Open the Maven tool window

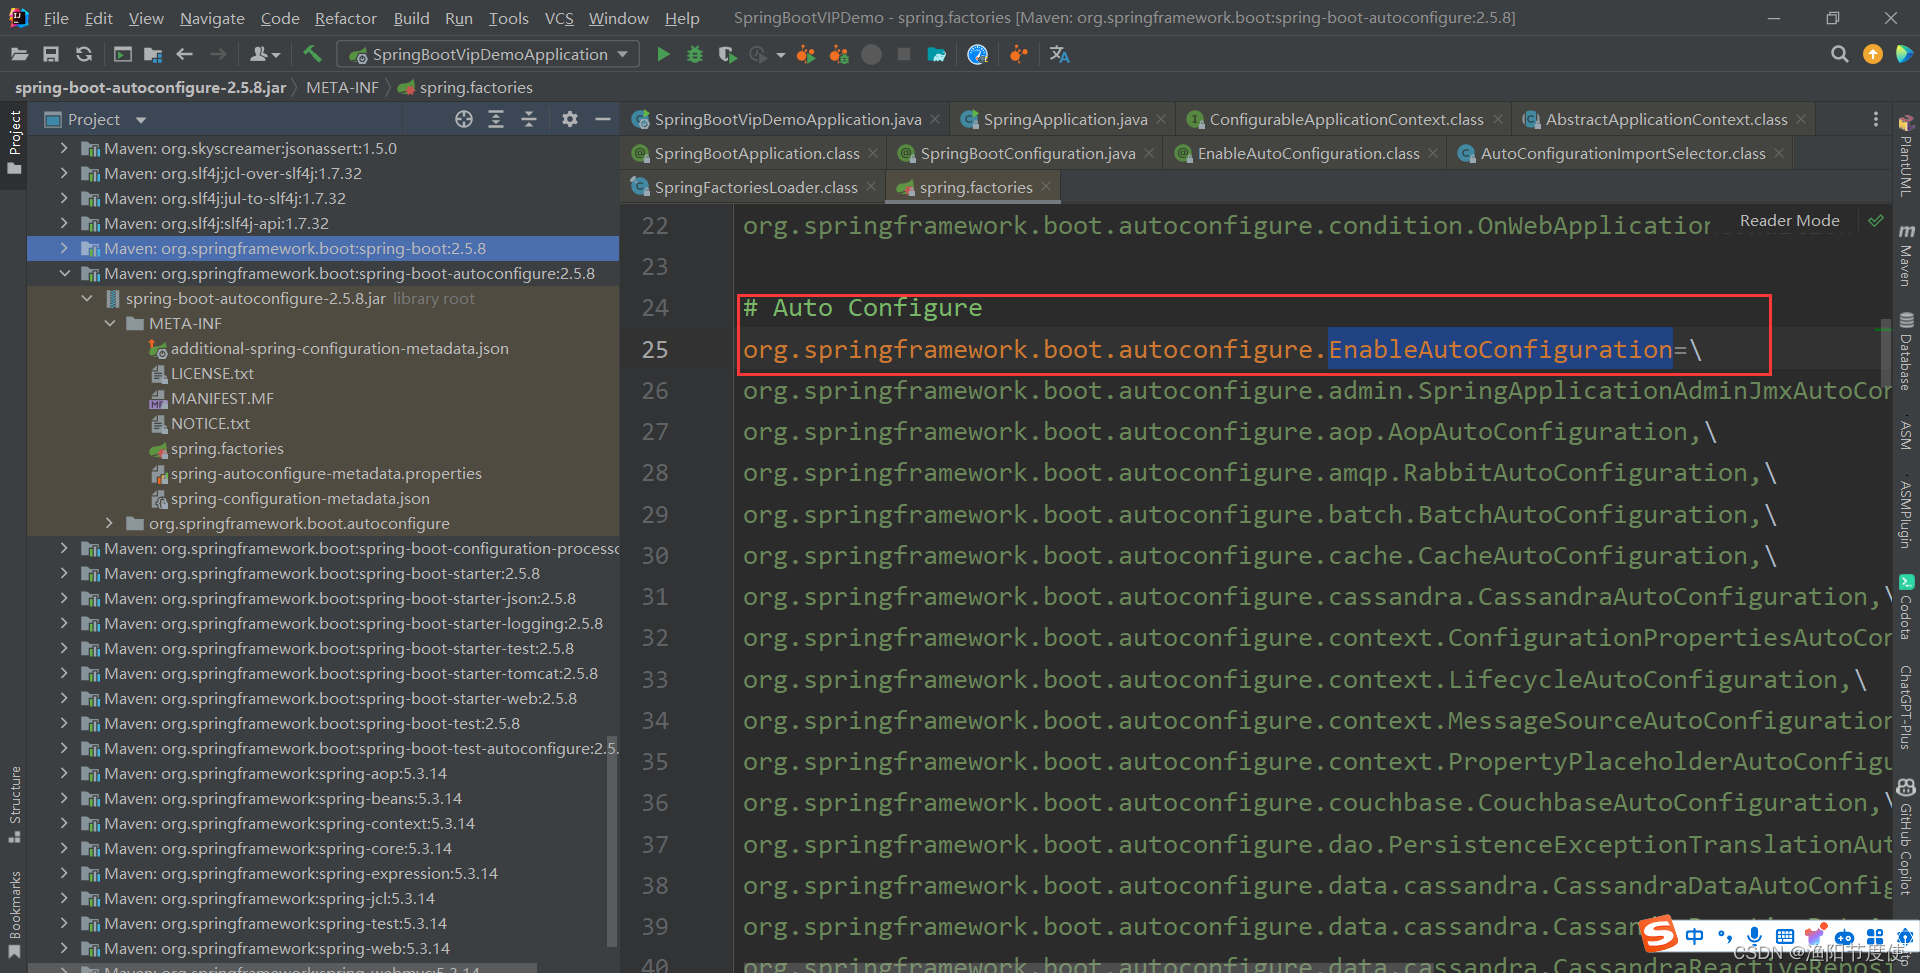tap(1906, 256)
